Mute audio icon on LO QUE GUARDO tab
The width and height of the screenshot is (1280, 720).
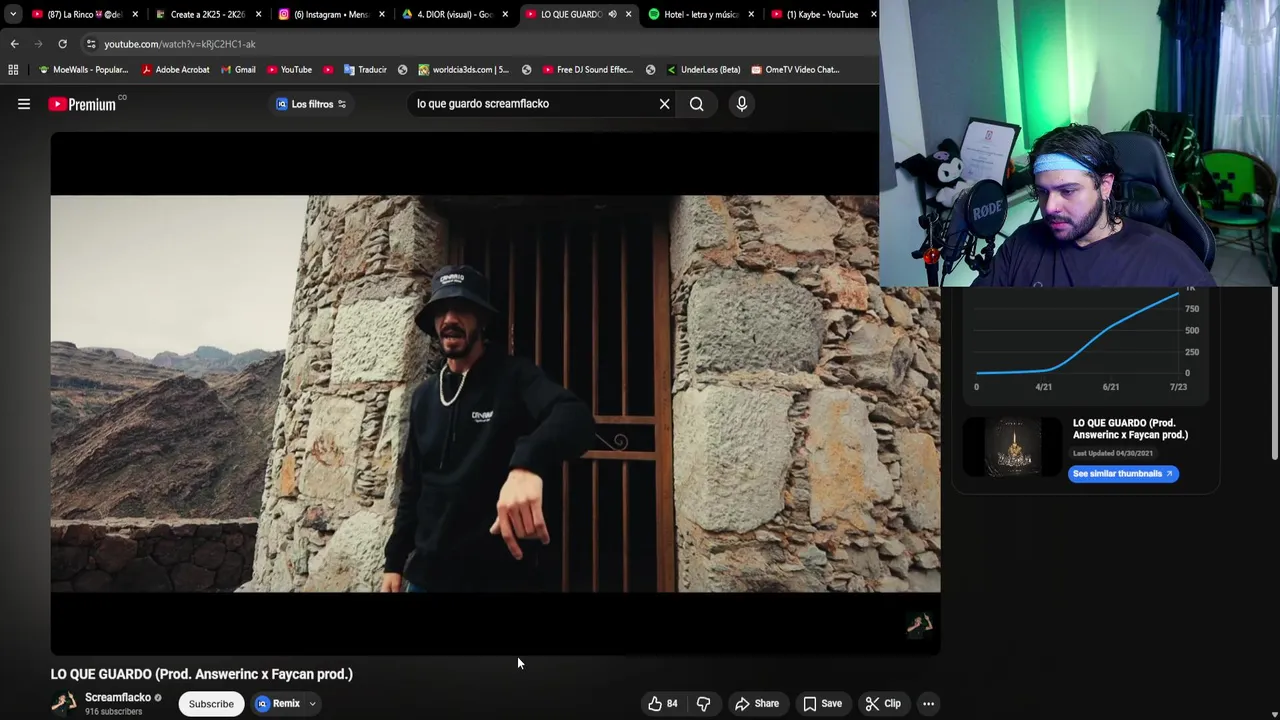[x=612, y=14]
